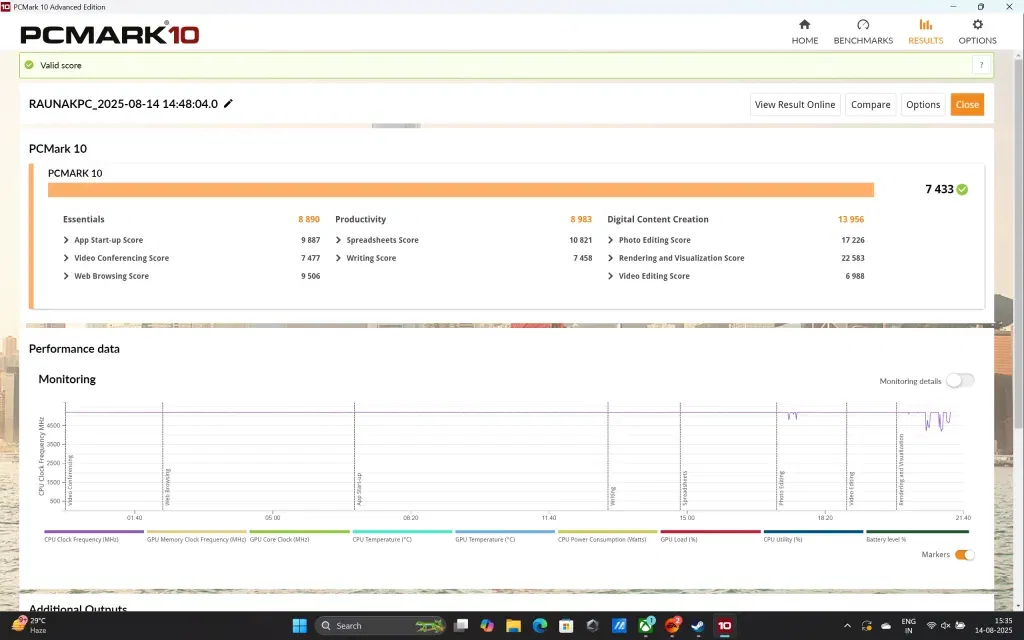Select the GPU Load legend swatch
The image size is (1024, 640).
[x=711, y=532]
